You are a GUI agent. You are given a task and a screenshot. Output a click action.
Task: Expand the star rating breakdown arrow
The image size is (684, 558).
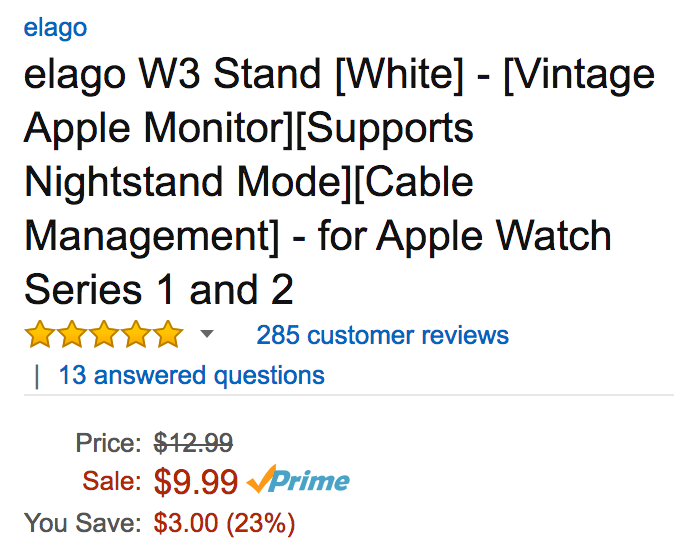[207, 334]
